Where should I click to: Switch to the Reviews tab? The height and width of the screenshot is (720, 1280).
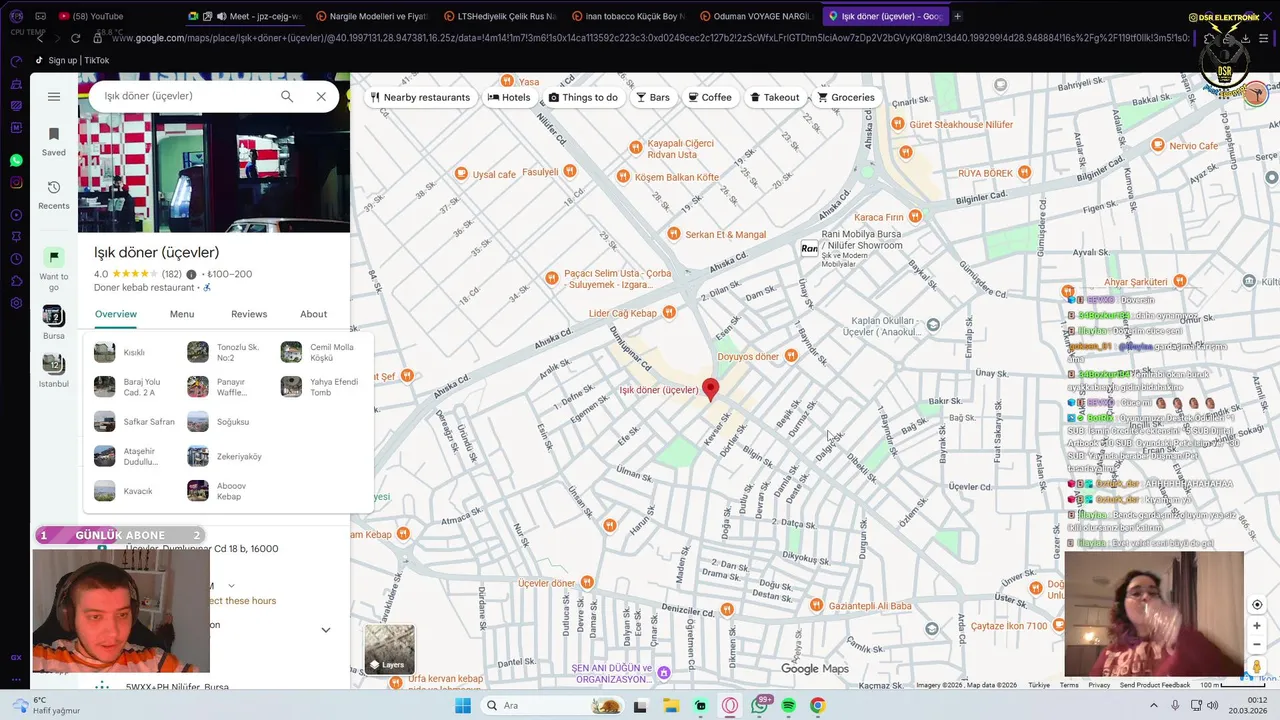pos(249,314)
